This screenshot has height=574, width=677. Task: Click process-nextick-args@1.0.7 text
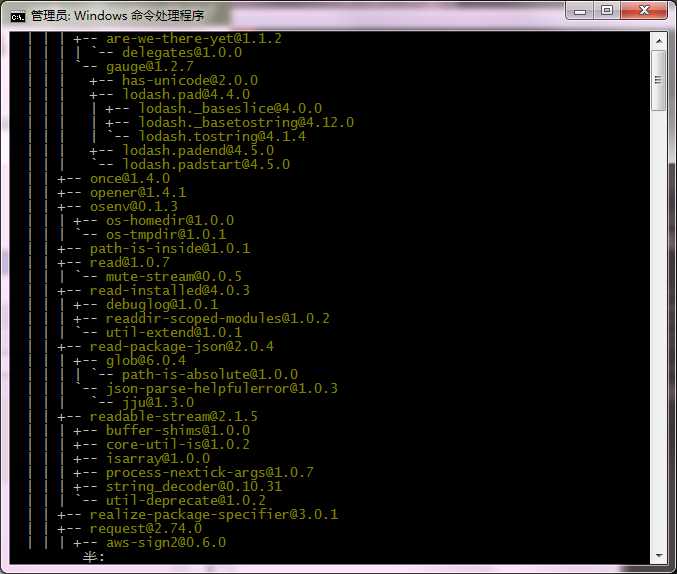click(210, 473)
